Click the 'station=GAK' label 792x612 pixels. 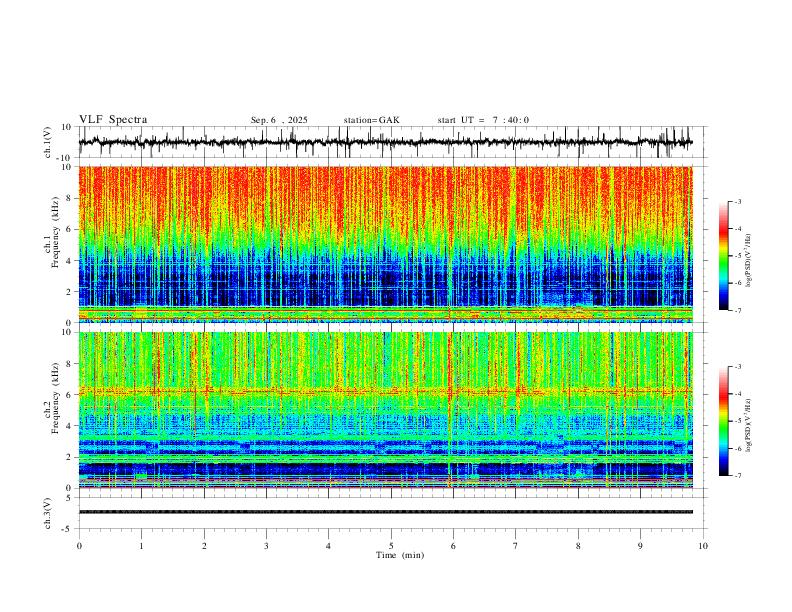[x=371, y=120]
